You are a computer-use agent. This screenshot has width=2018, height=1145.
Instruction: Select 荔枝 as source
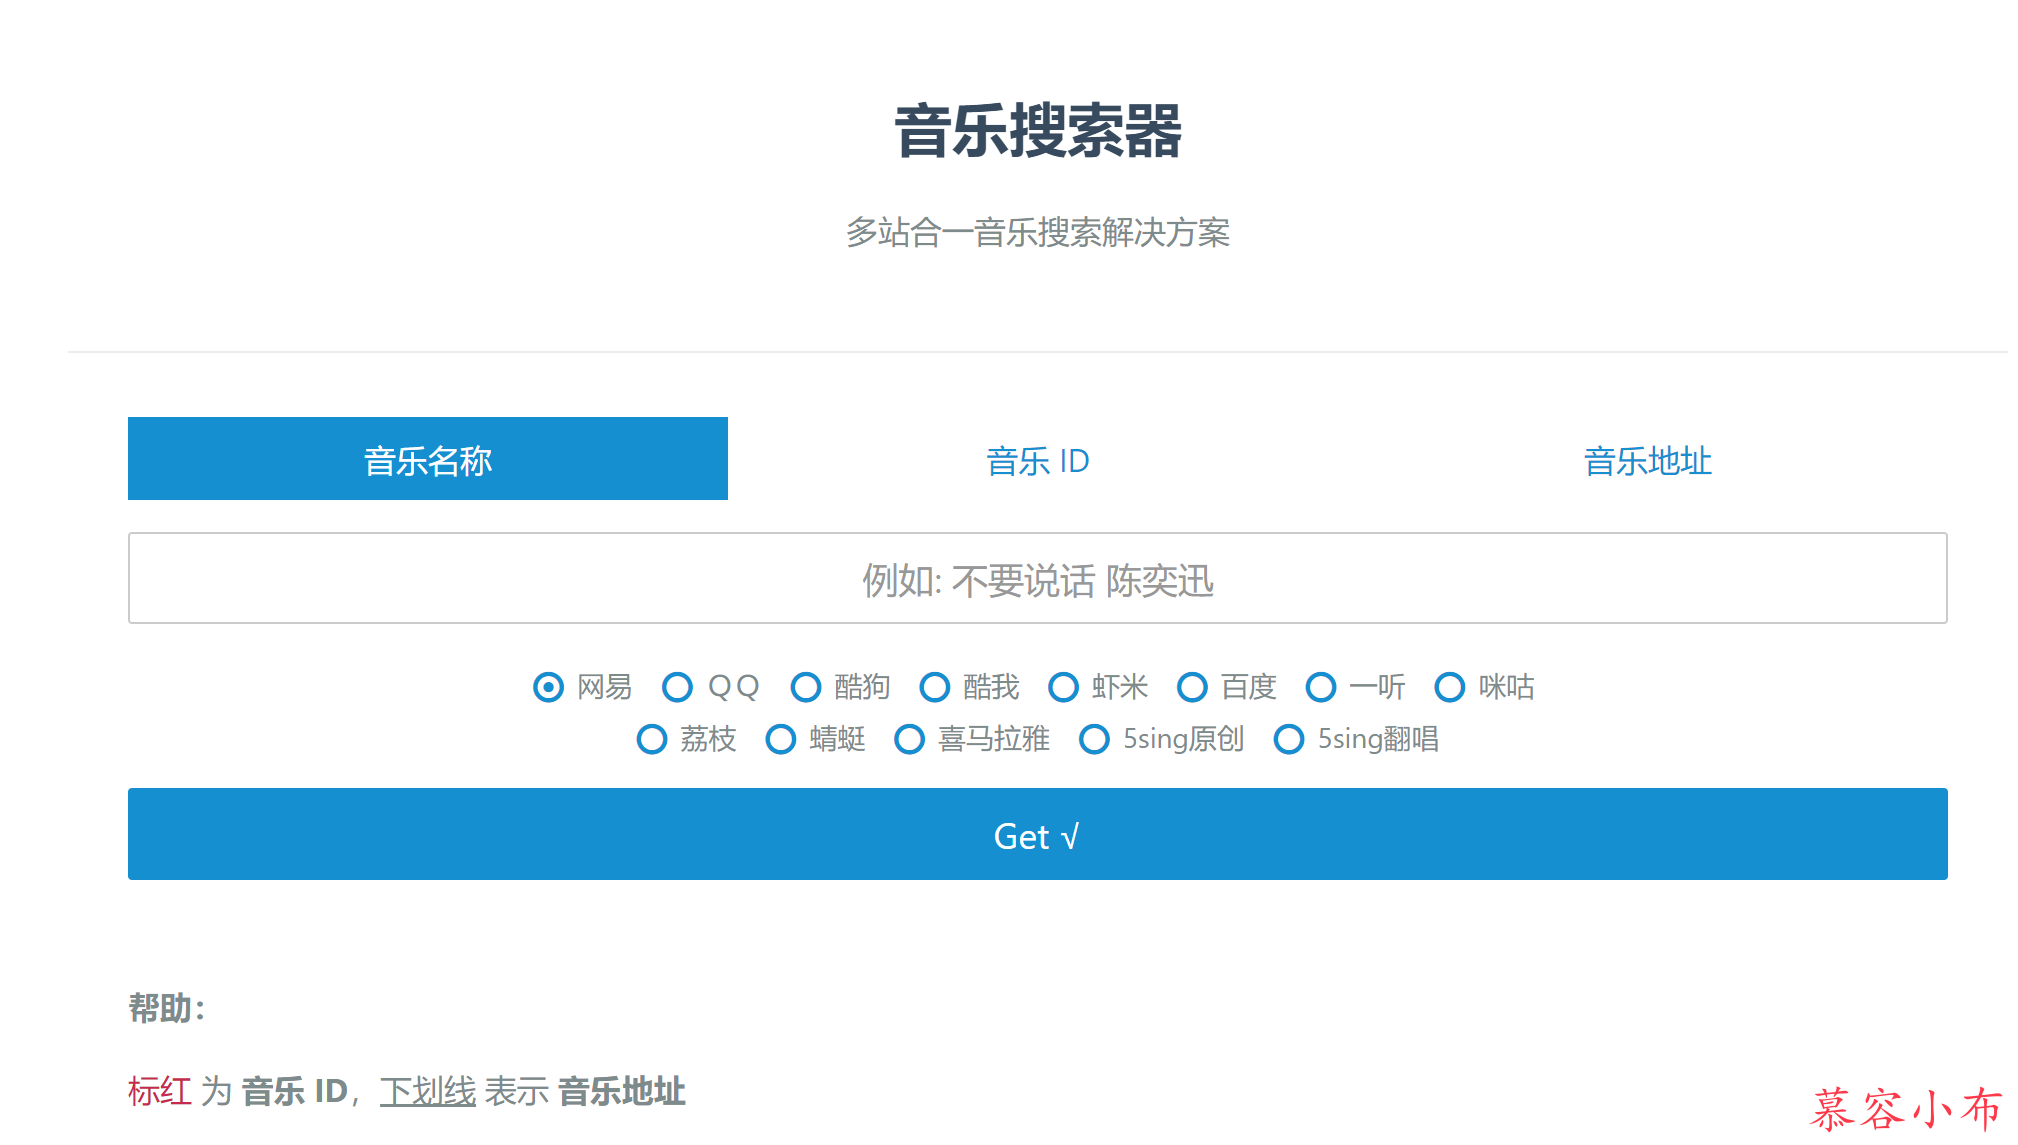652,739
